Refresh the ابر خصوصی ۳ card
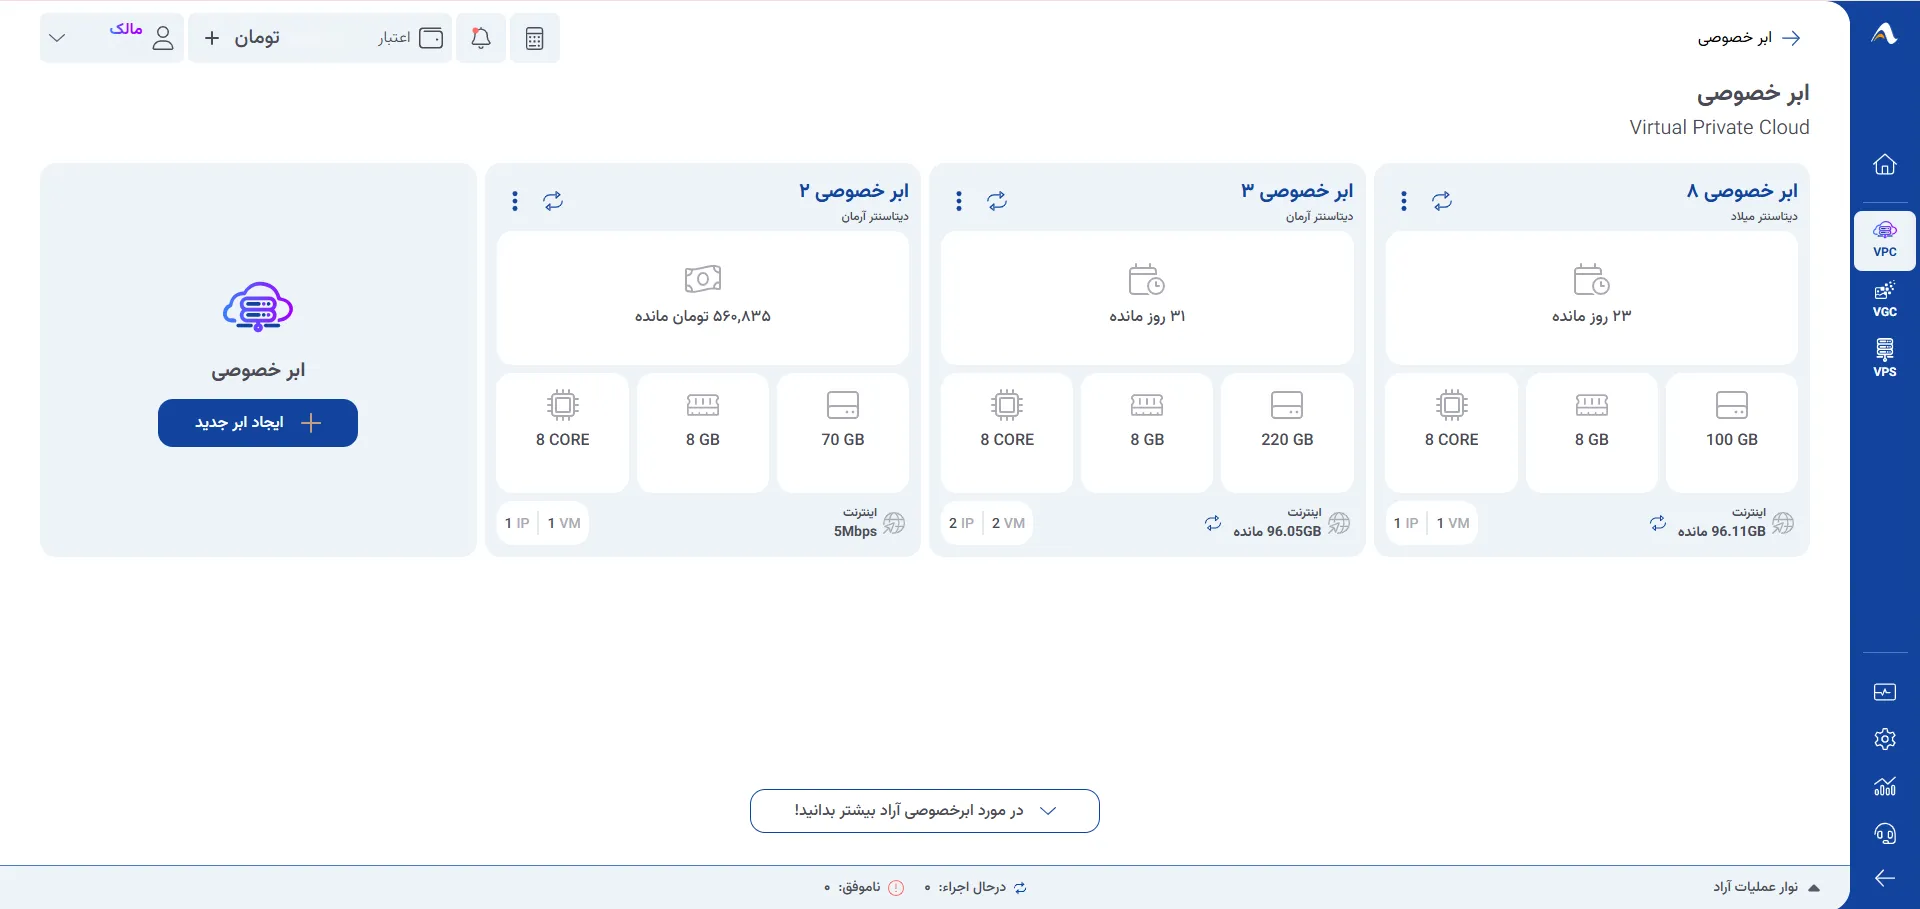 tap(997, 201)
